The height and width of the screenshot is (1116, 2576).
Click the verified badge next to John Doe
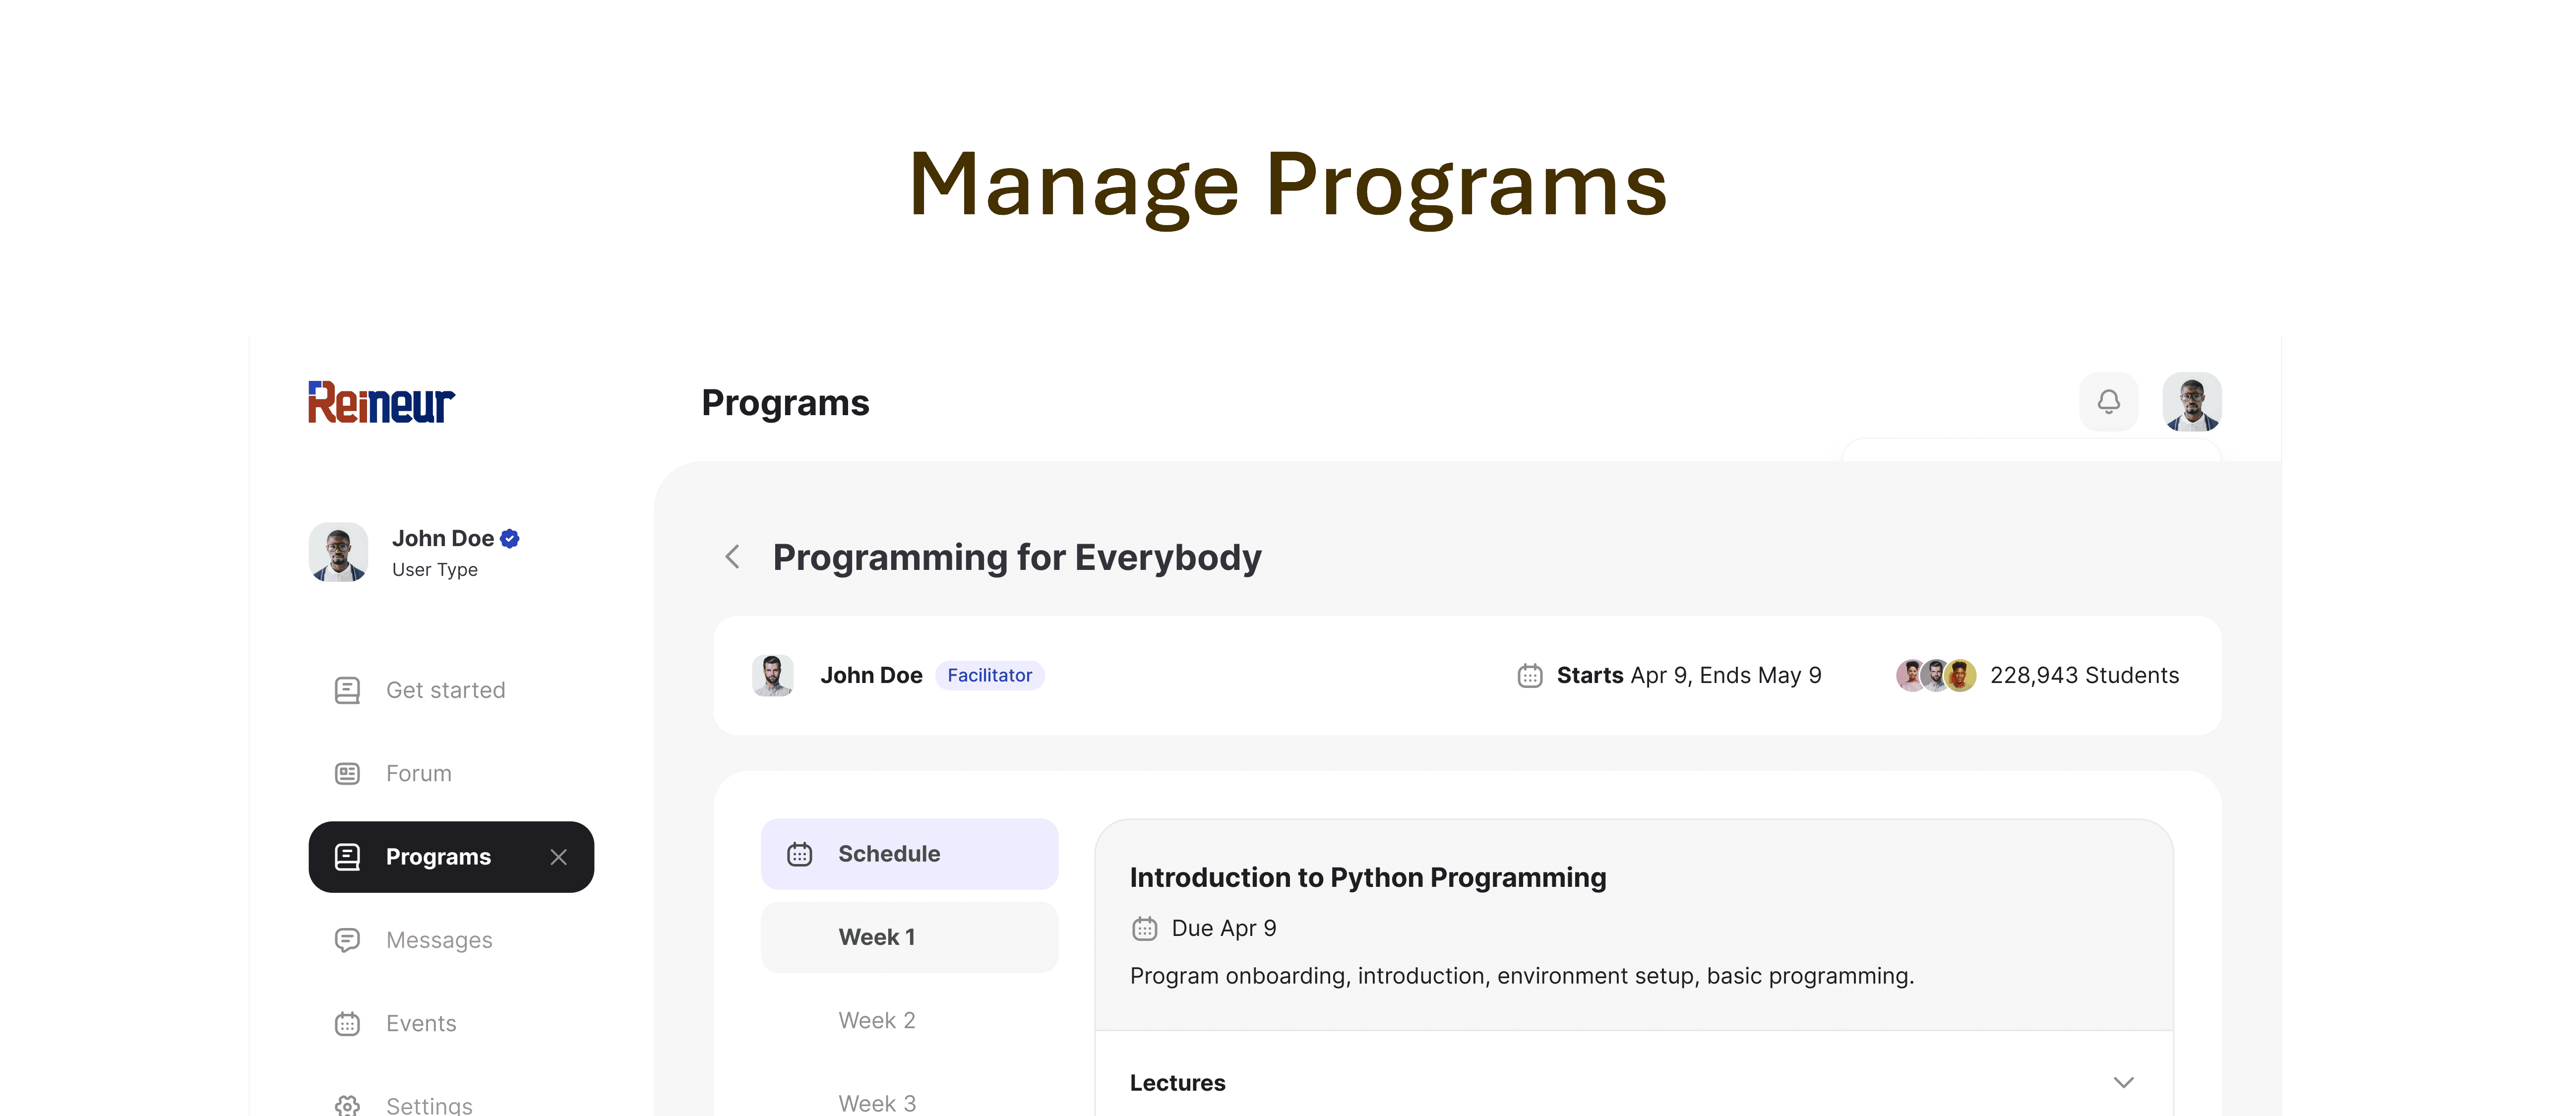pyautogui.click(x=510, y=538)
